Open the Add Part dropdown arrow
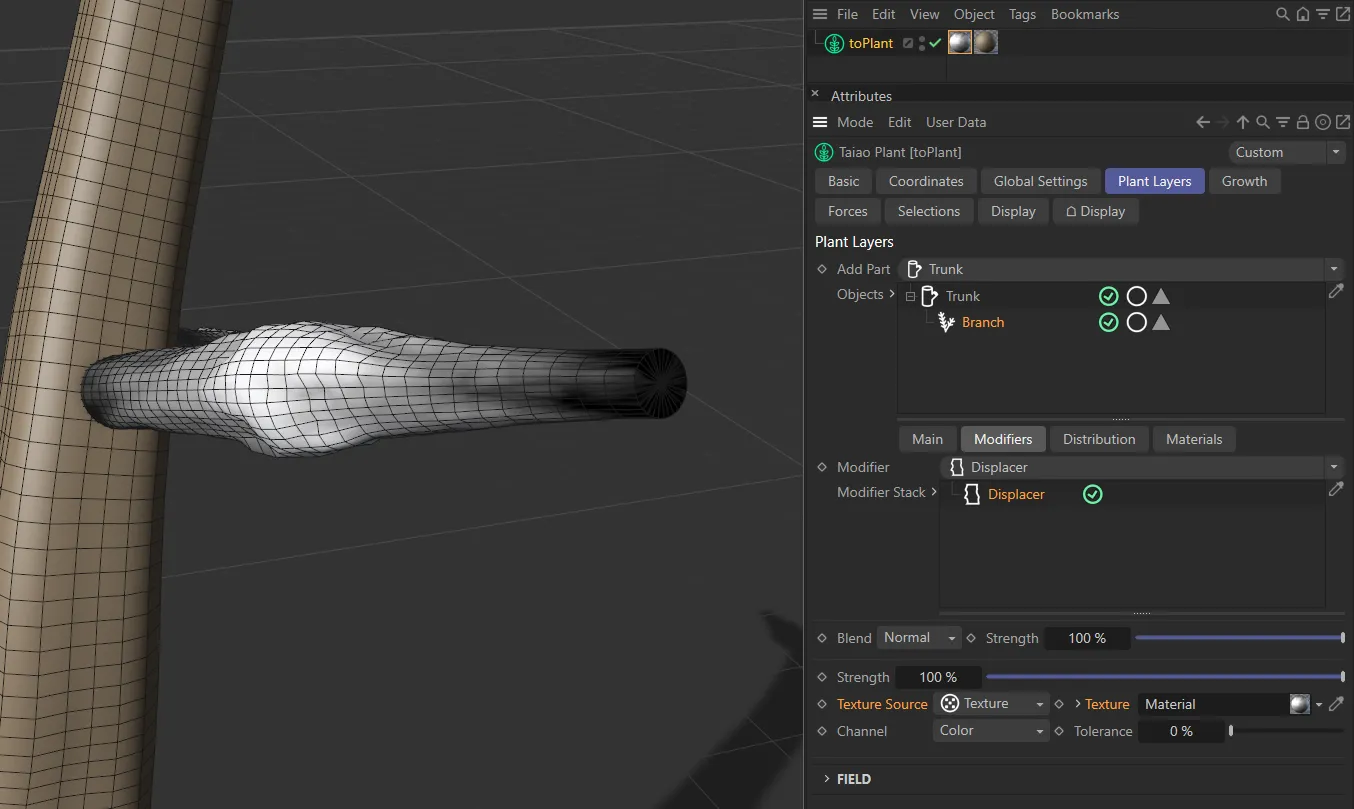The width and height of the screenshot is (1354, 809). pyautogui.click(x=1334, y=268)
